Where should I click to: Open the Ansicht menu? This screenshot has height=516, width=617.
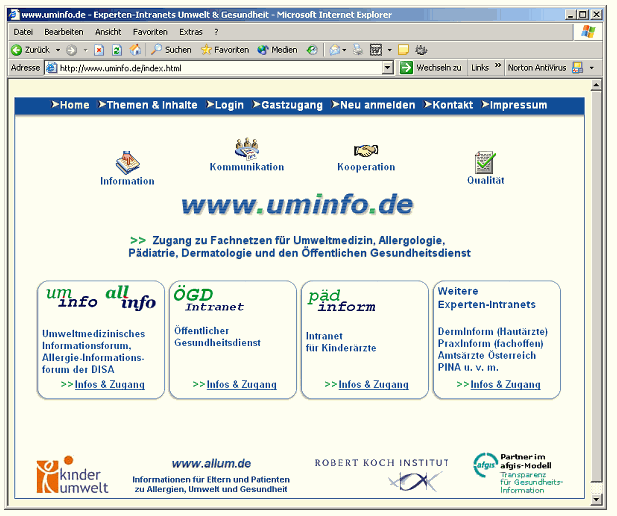click(x=108, y=32)
